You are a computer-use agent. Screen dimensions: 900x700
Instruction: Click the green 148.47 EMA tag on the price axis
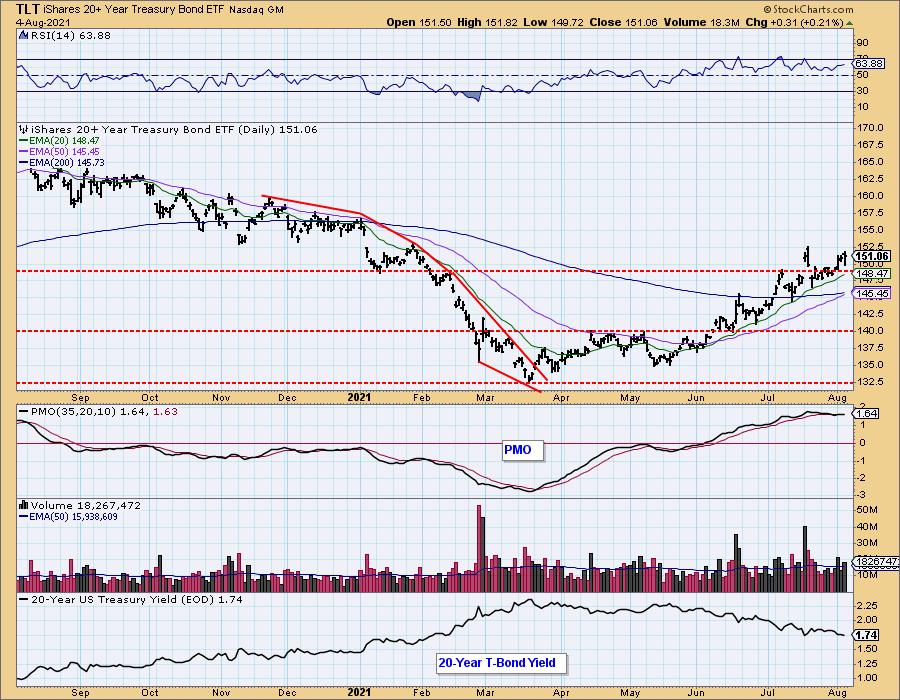pos(872,274)
